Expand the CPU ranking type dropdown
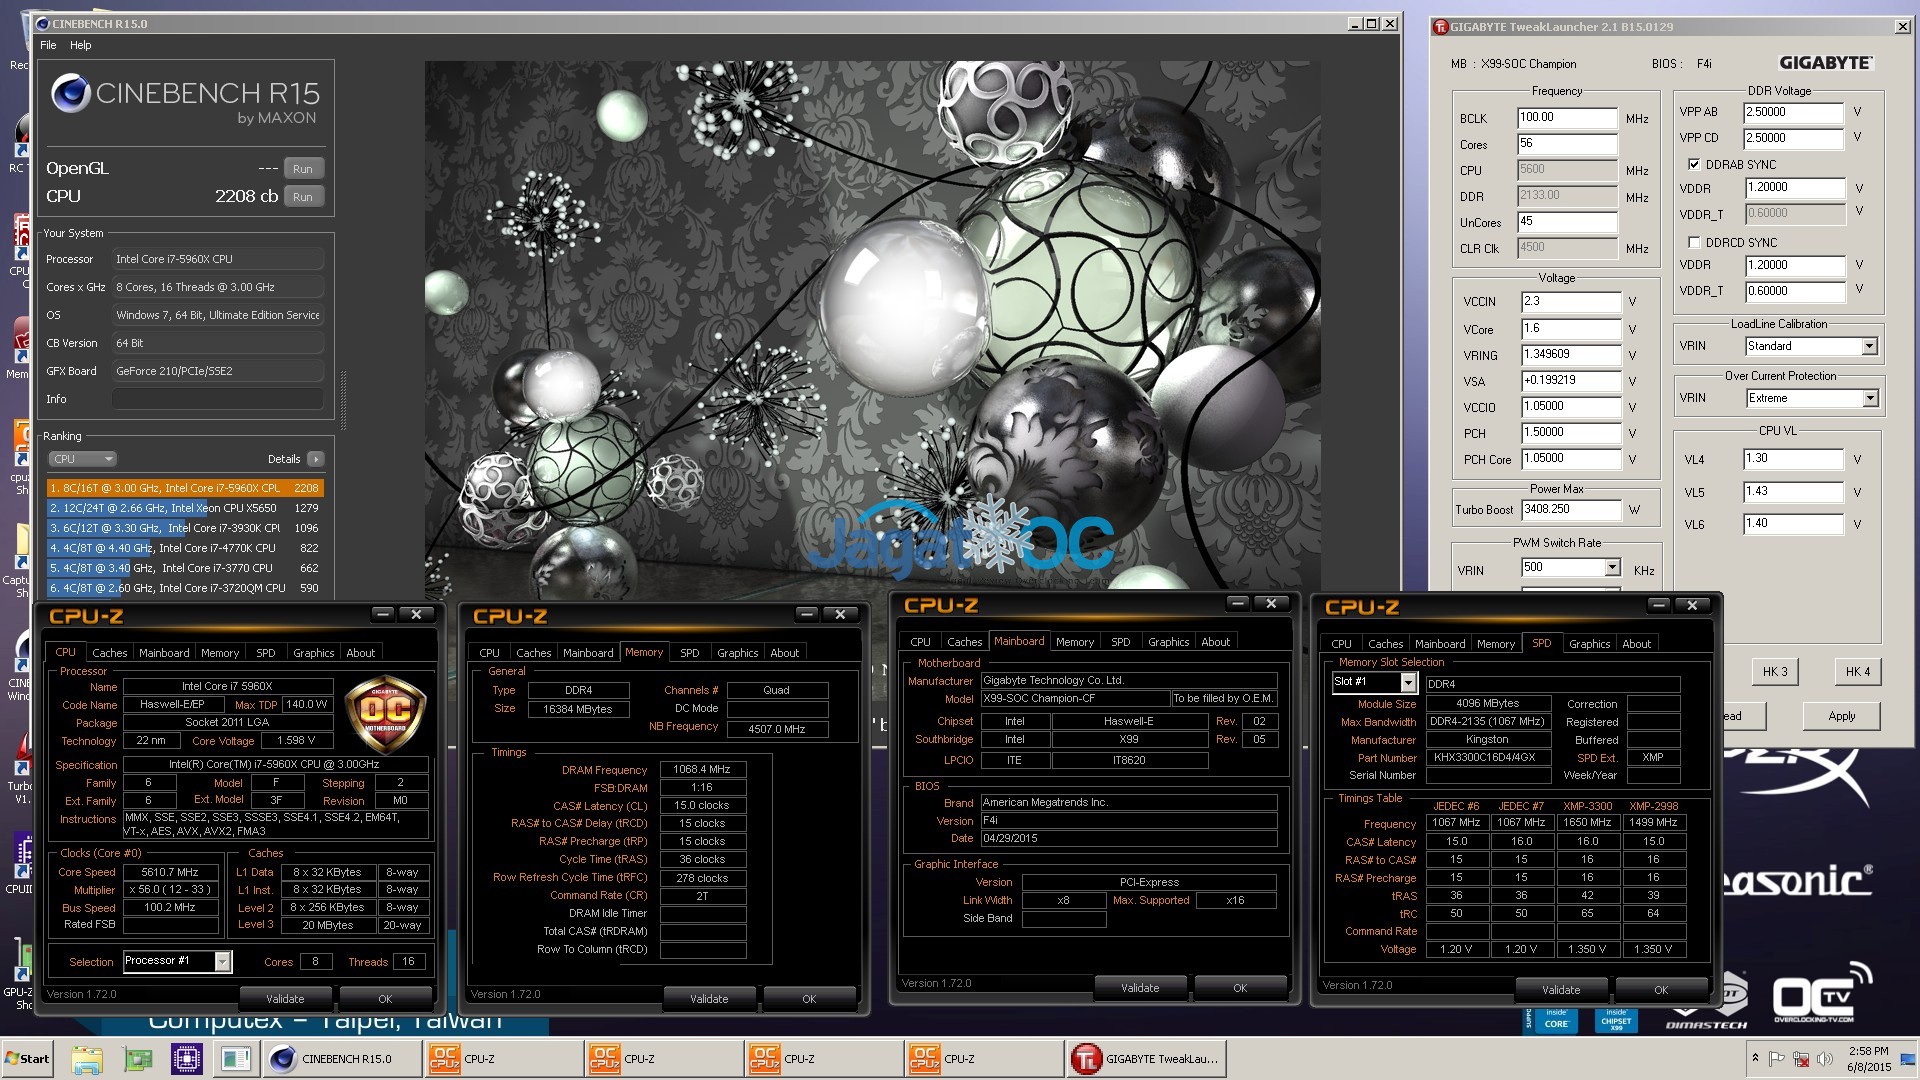1920x1080 pixels. pyautogui.click(x=83, y=459)
